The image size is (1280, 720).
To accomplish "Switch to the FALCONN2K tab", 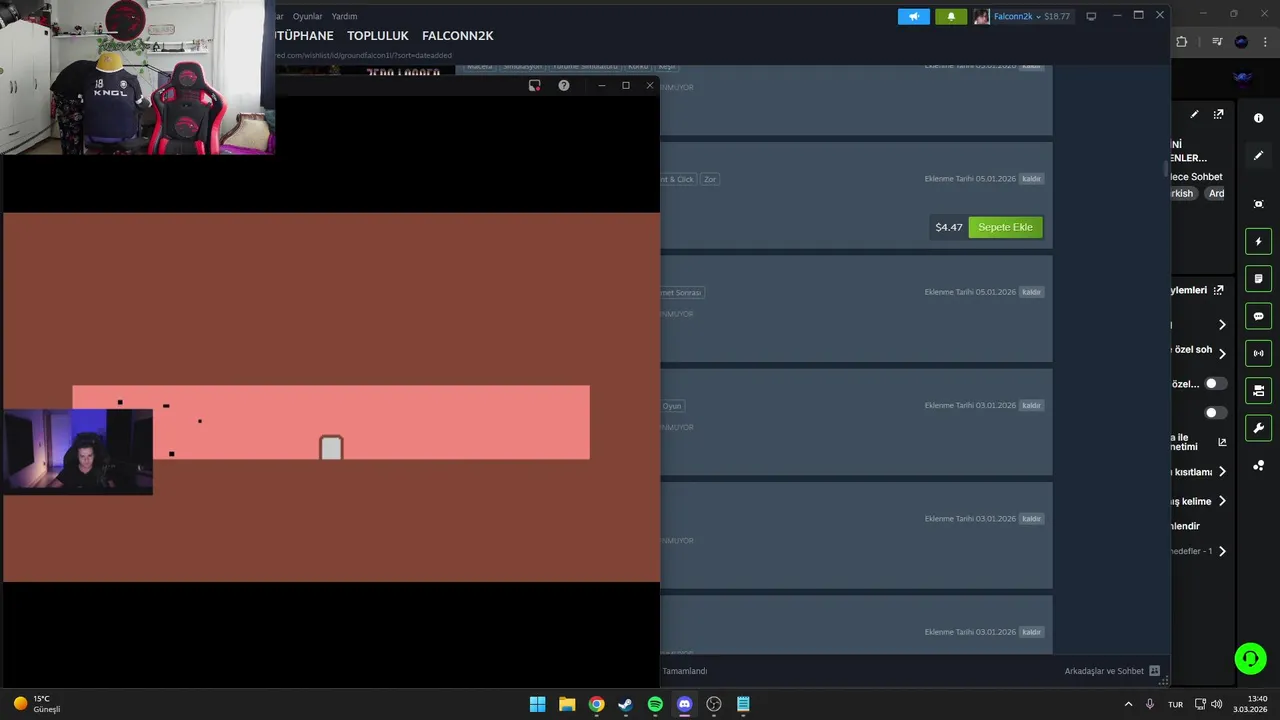I will coord(458,36).
